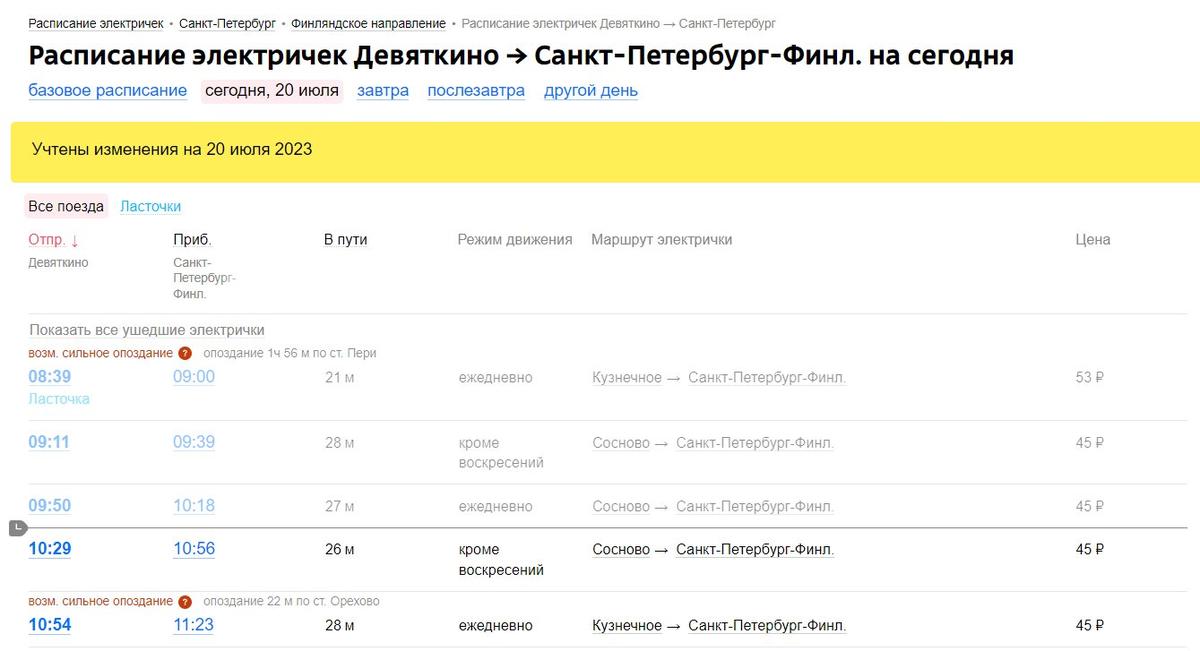Click the delay help icon above 10:54

185,602
